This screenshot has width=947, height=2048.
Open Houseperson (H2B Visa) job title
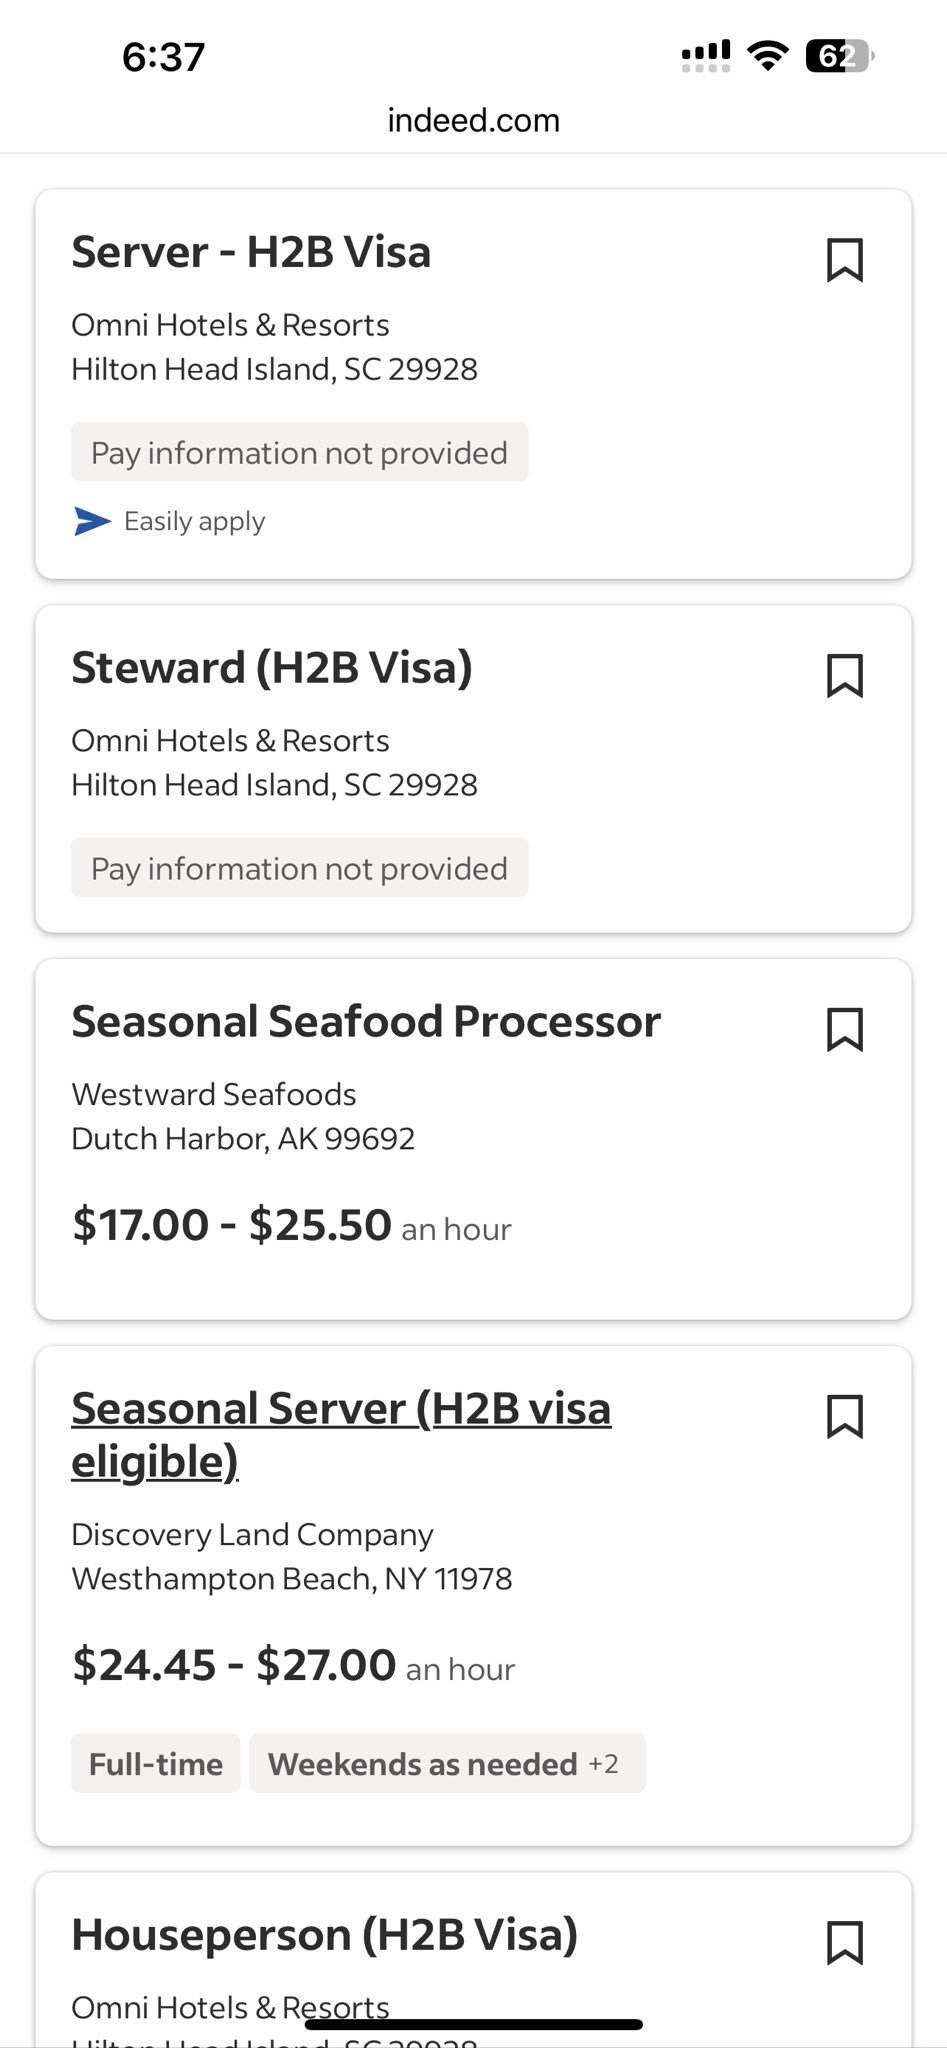(x=325, y=1935)
